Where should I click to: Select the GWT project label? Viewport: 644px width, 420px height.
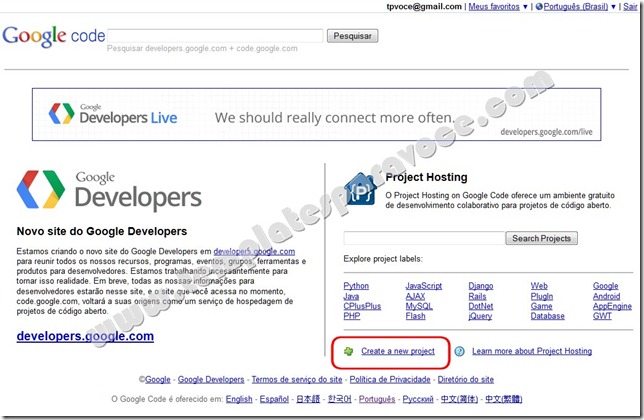[602, 316]
